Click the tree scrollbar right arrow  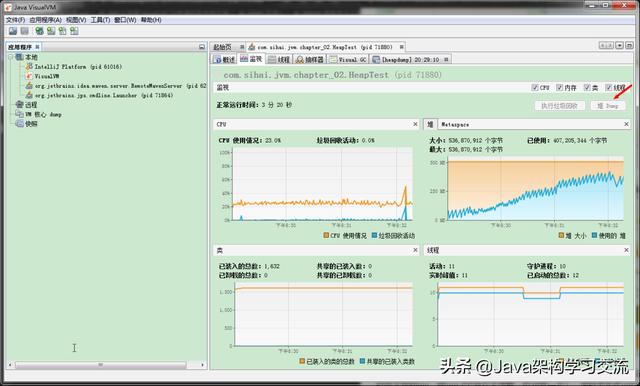(203, 365)
